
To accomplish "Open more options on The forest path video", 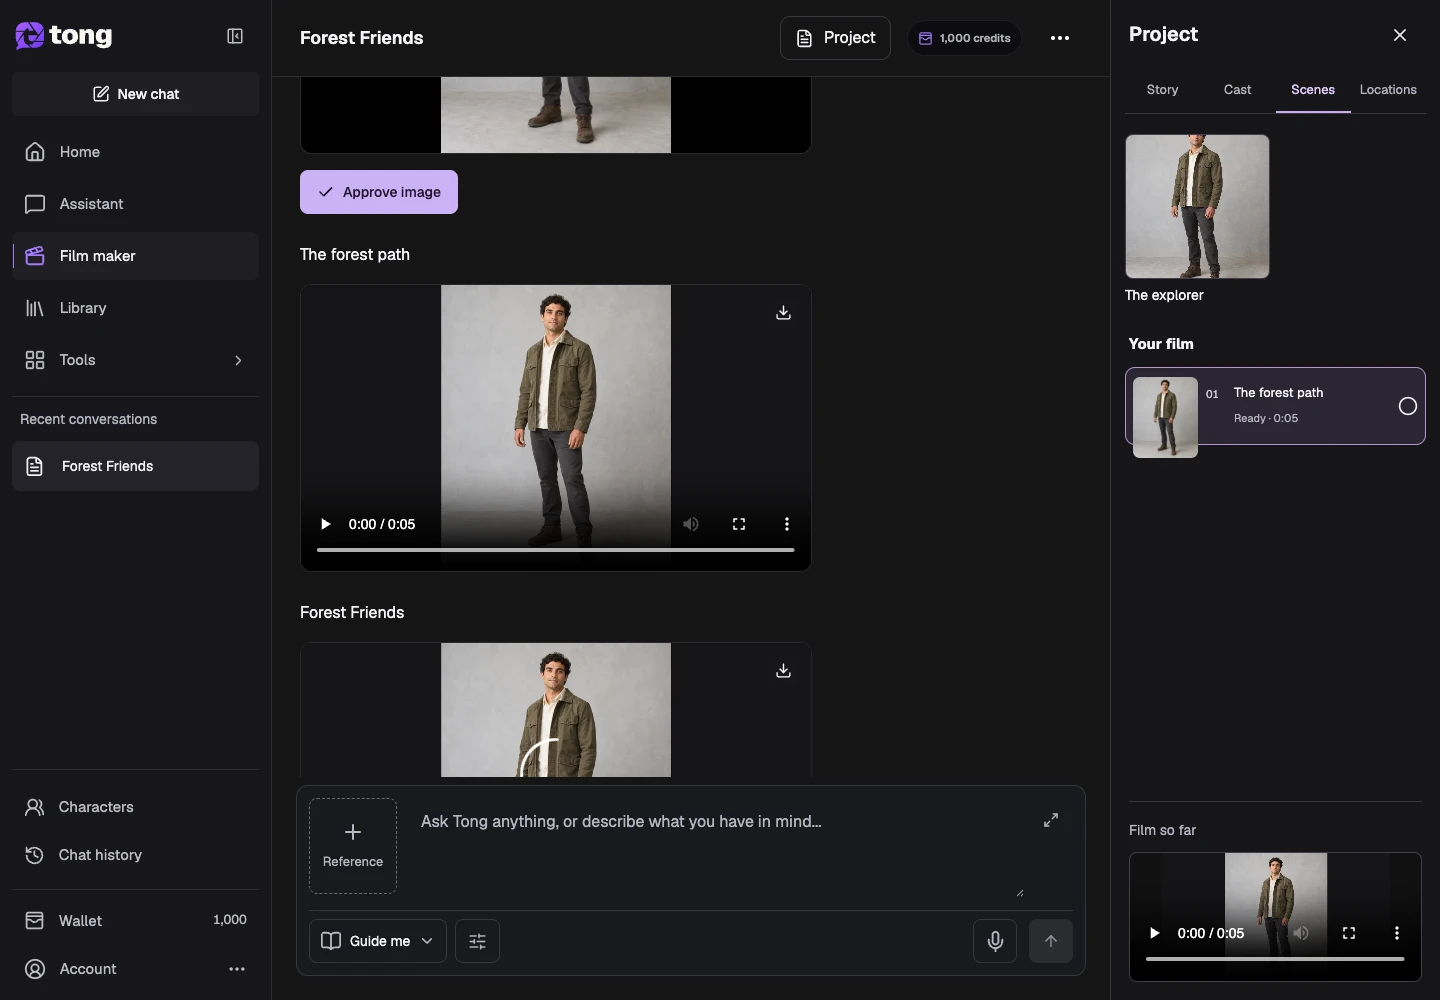I will 787,524.
